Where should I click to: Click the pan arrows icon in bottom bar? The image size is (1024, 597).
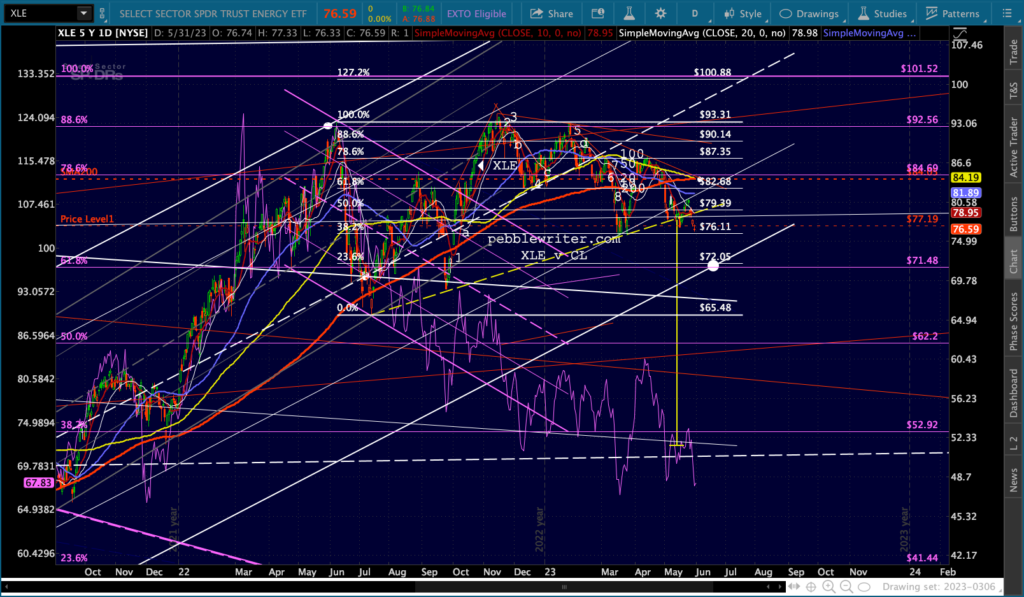tap(793, 587)
